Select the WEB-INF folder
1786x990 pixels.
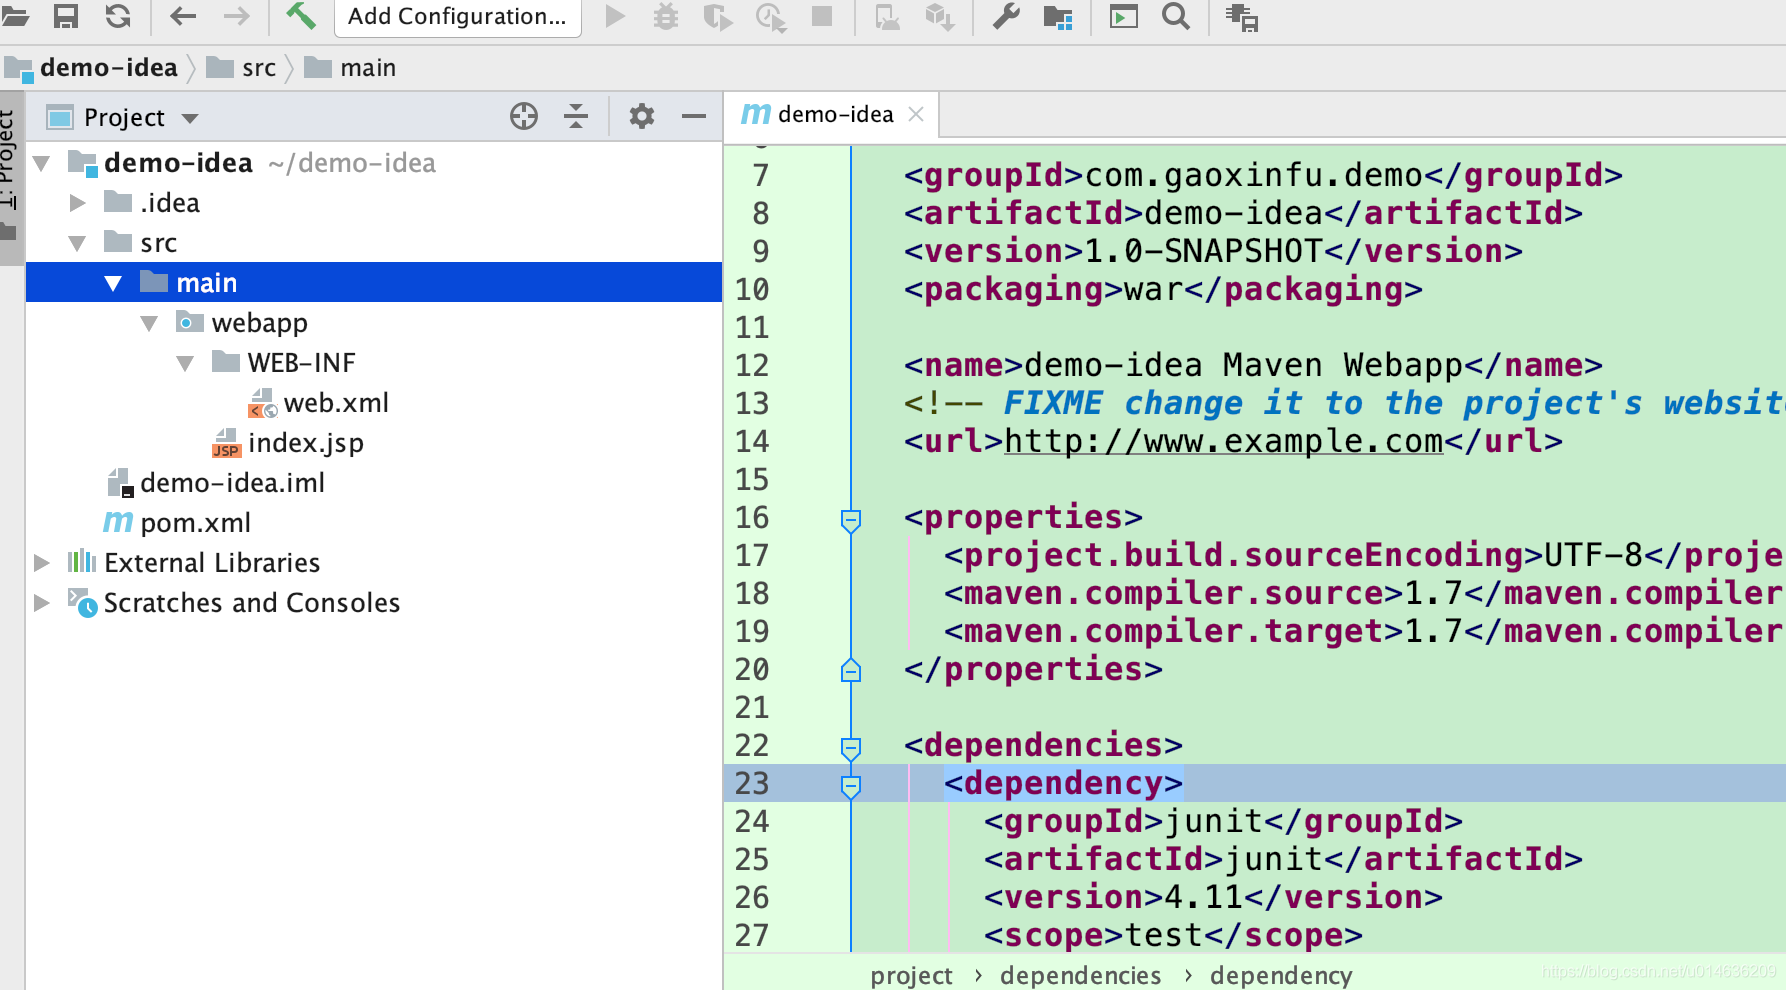(301, 363)
